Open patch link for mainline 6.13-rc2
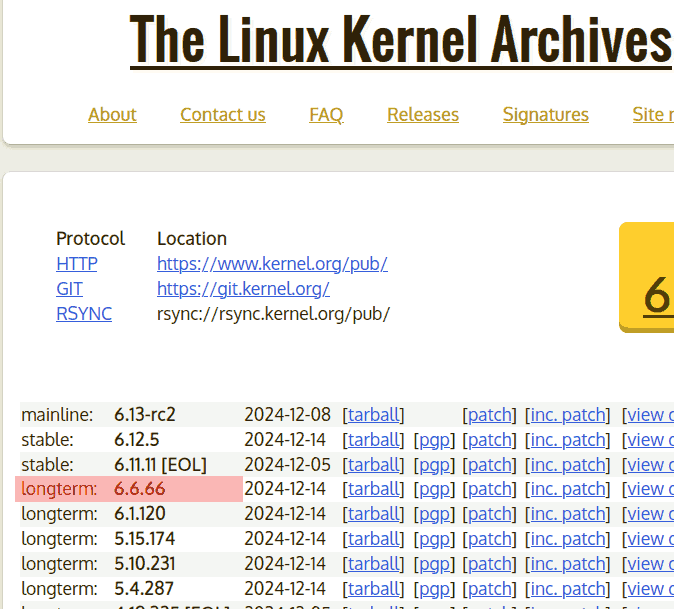Image resolution: width=674 pixels, height=609 pixels. click(490, 415)
